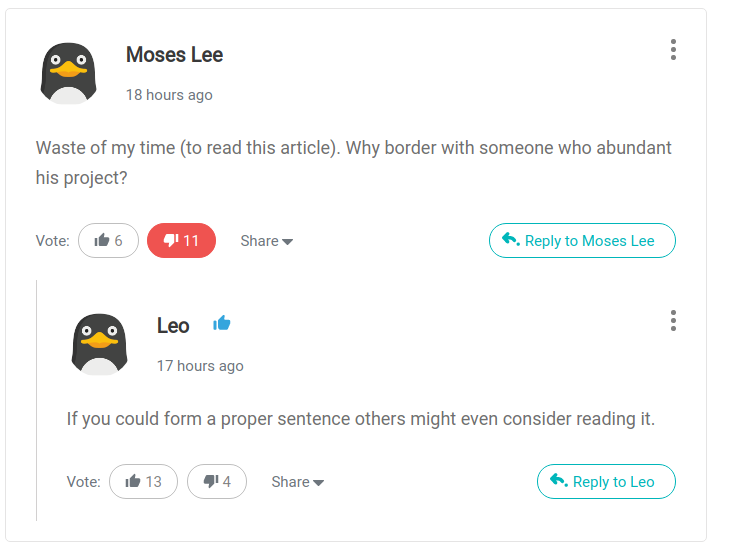Click Leo's penguin avatar
The image size is (736, 555).
click(x=100, y=344)
